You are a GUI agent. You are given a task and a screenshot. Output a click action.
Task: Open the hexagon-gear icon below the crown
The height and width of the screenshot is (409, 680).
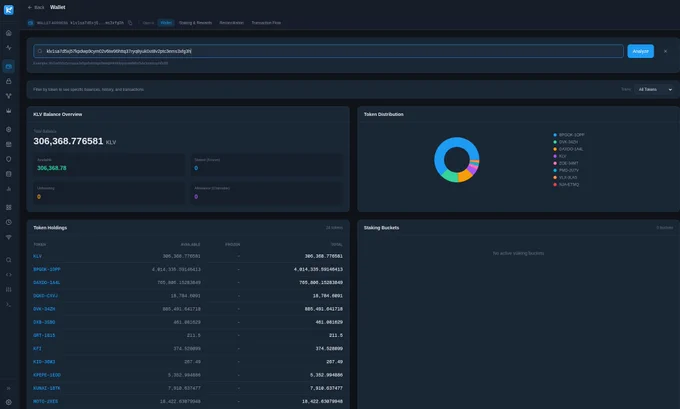coord(9,130)
